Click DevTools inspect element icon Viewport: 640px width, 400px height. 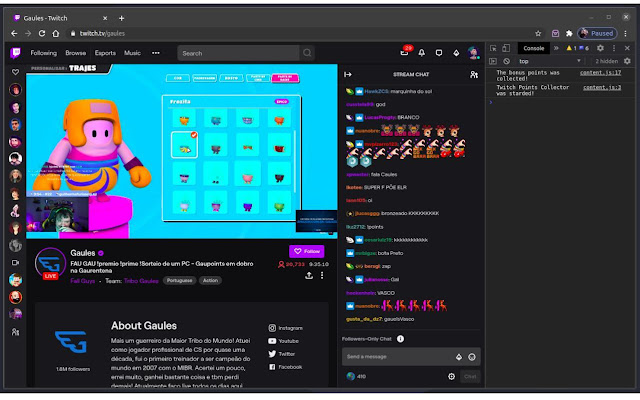tap(493, 48)
